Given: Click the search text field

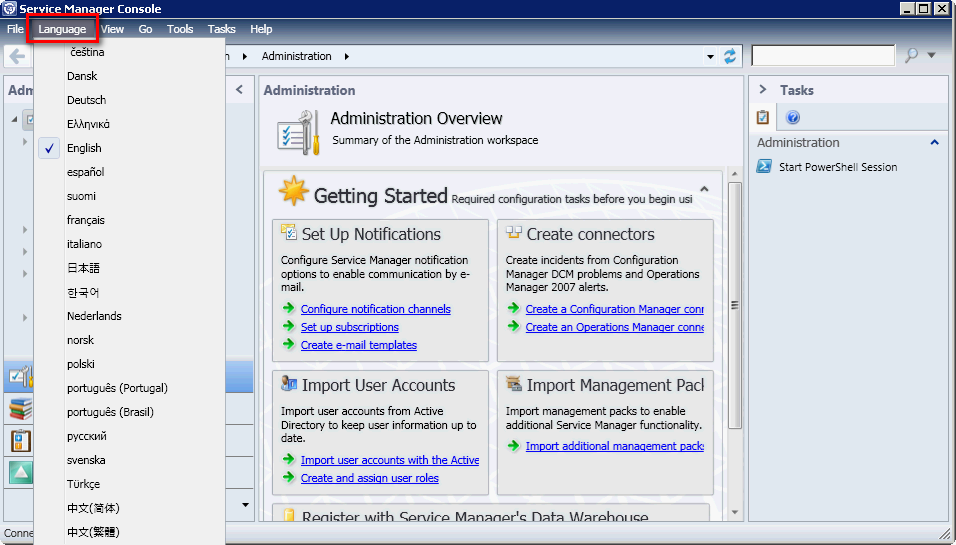Looking at the screenshot, I should click(x=823, y=55).
